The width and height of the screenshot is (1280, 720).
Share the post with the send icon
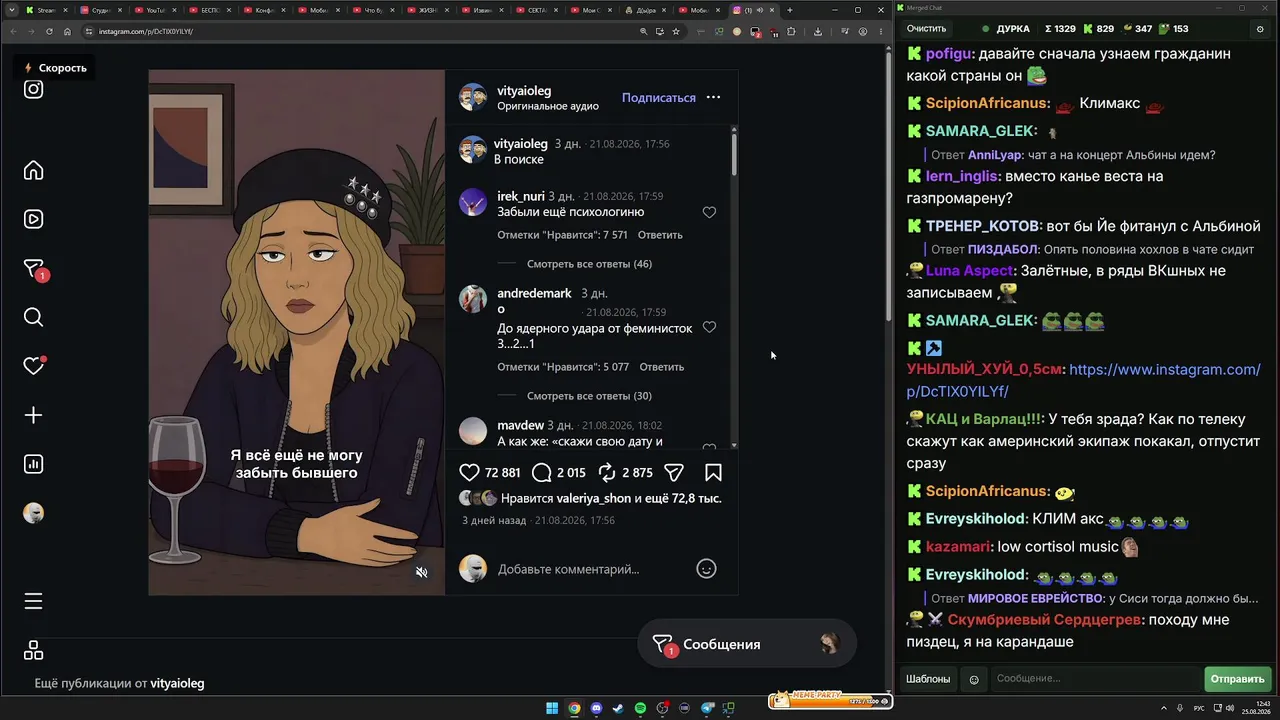point(674,472)
